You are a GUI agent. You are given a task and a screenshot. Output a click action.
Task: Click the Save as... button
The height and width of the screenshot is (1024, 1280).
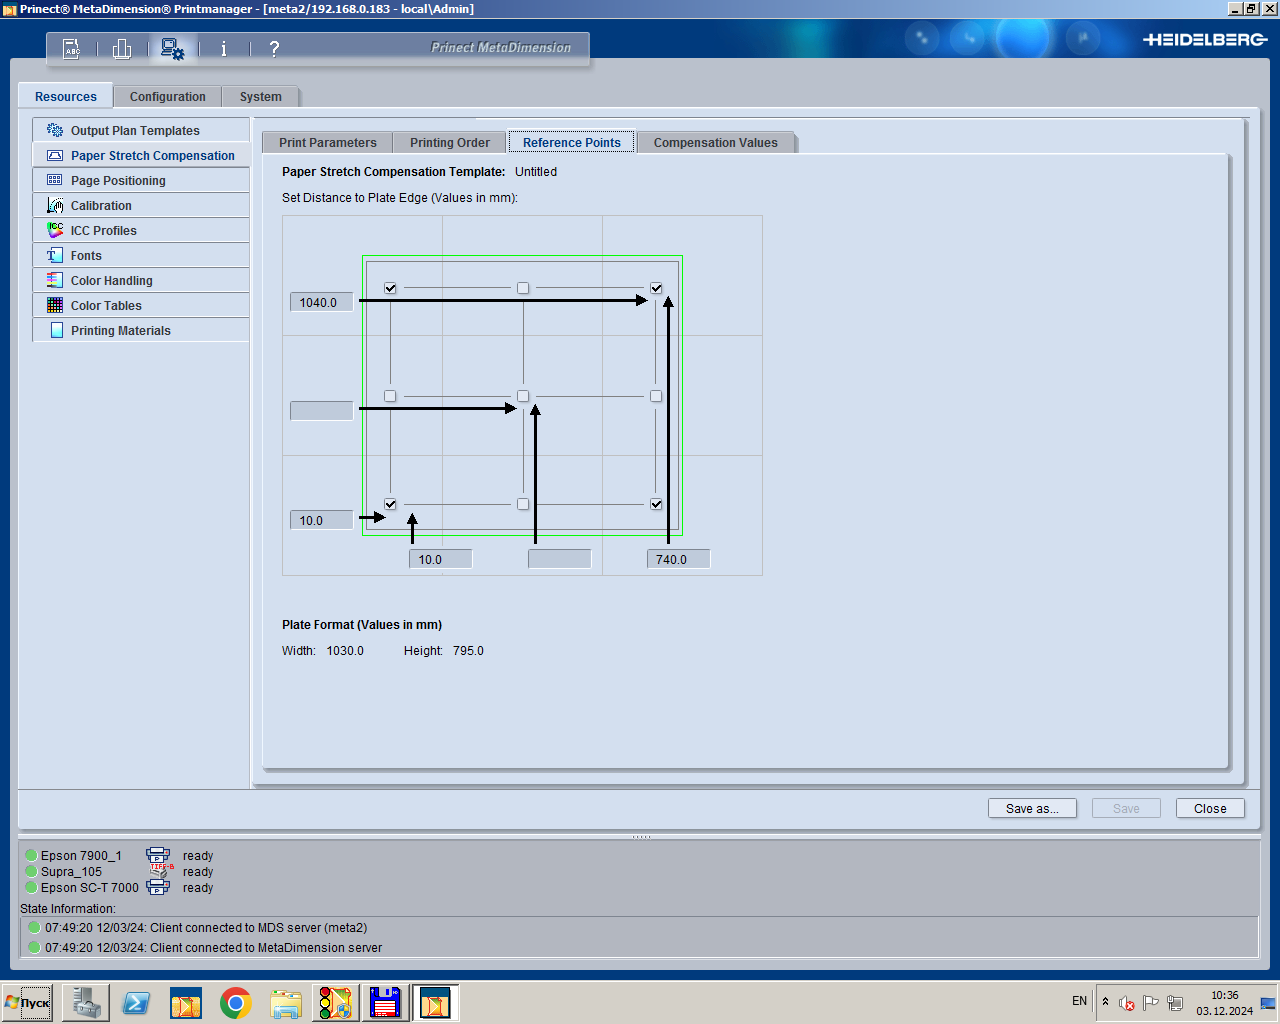(1032, 808)
